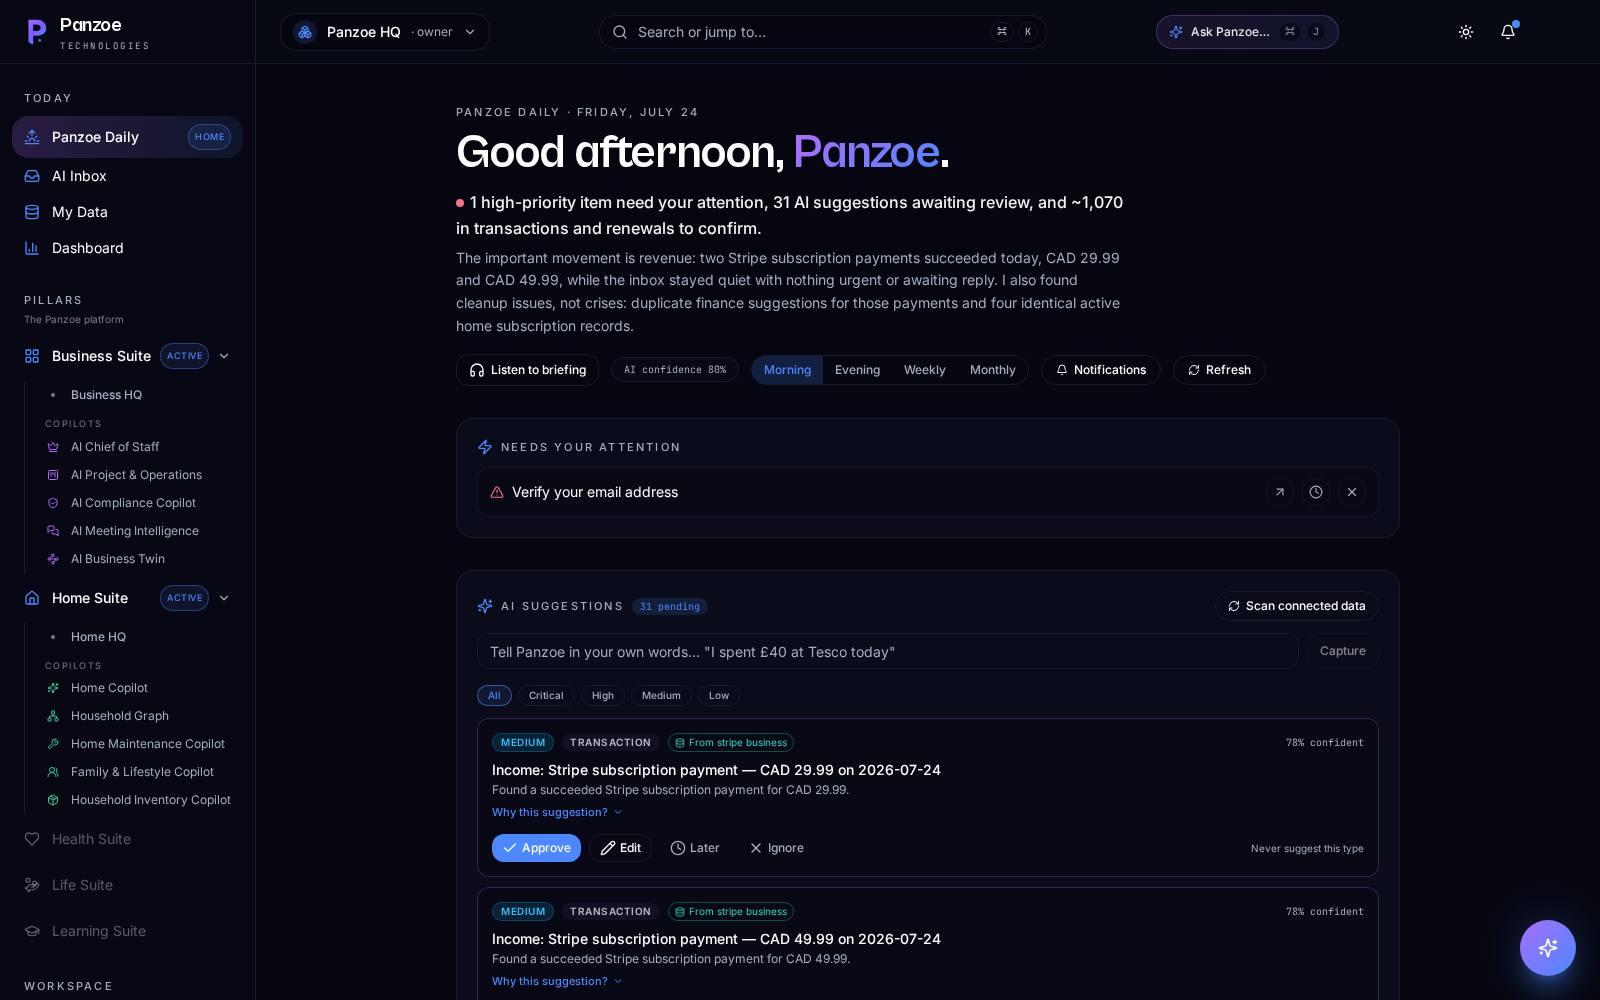Viewport: 1600px width, 1000px height.
Task: Ignore the CAD 29.99 suggestion
Action: tap(776, 848)
